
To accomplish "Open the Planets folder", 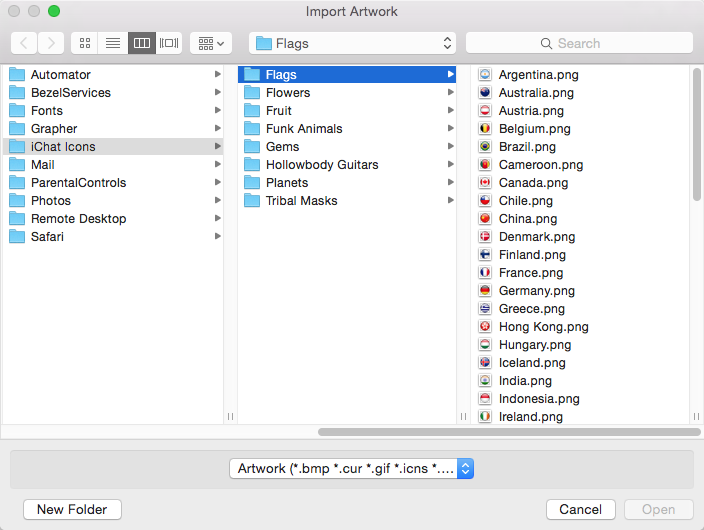I will click(347, 182).
